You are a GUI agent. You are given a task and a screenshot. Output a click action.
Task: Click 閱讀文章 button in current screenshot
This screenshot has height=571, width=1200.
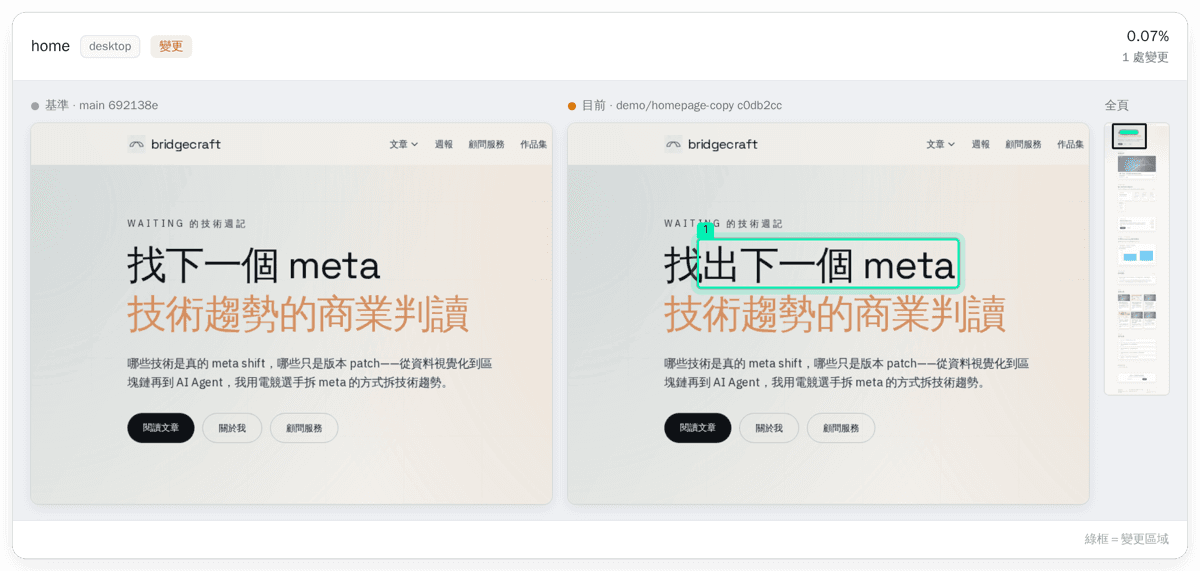(x=698, y=428)
